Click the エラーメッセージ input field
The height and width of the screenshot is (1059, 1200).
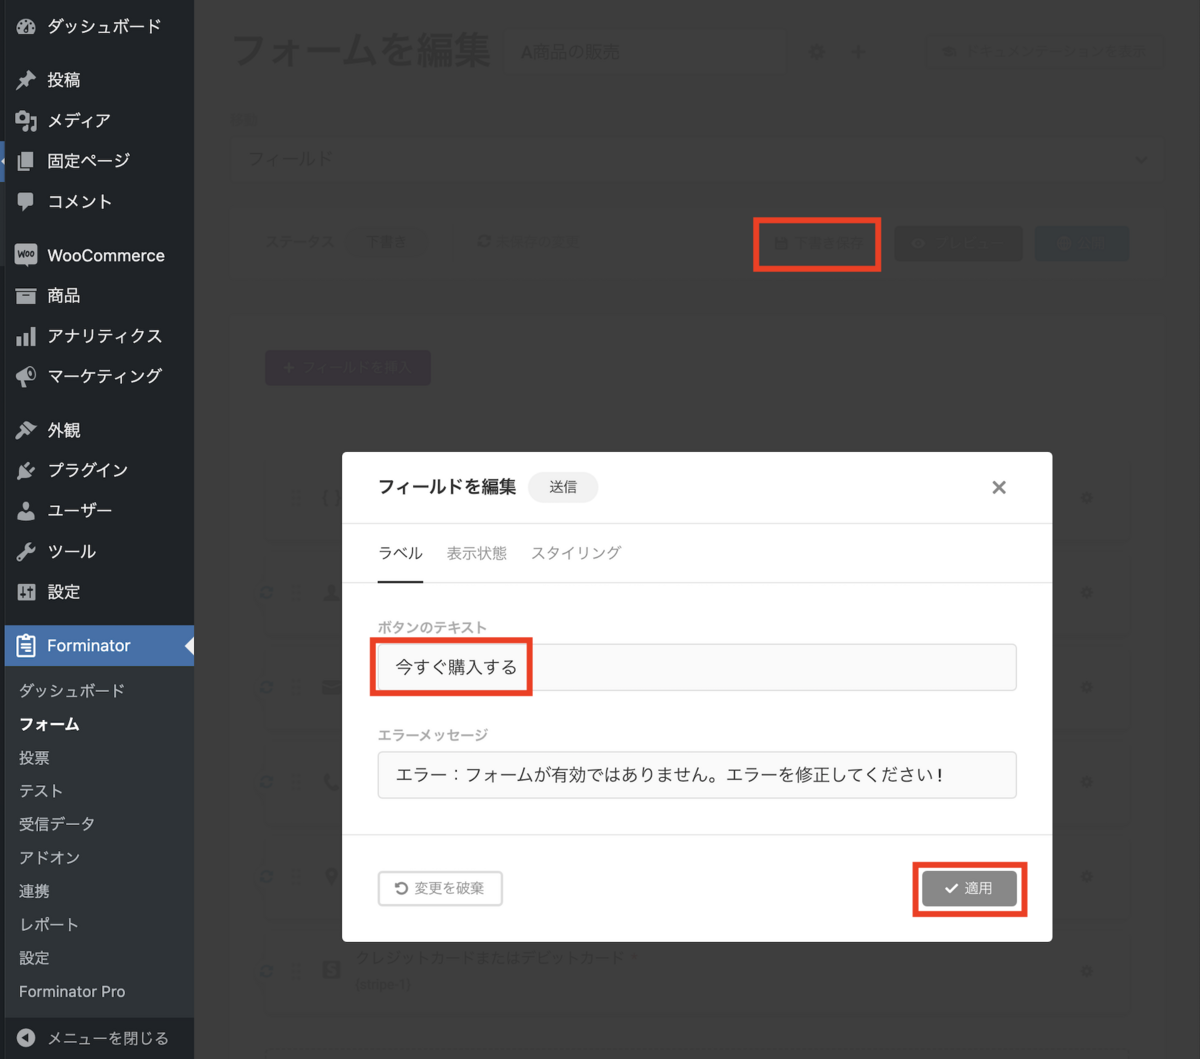tap(696, 775)
